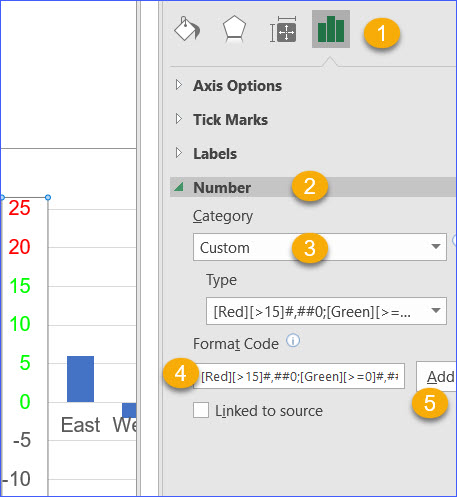Screen dimensions: 457x497
Task: Toggle the Linked to source checkbox
Action: 201,410
